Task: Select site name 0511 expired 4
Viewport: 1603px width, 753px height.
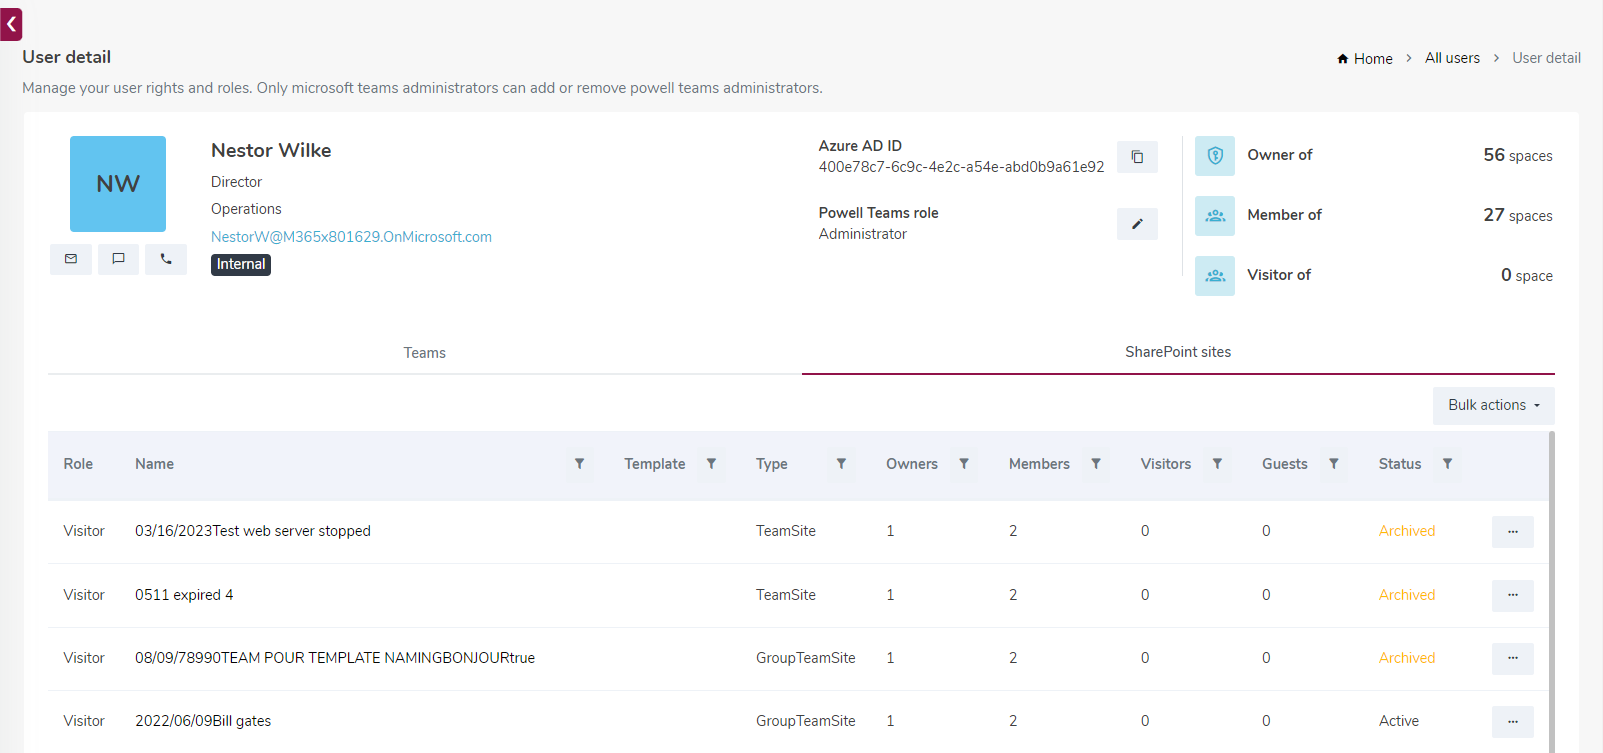Action: (x=184, y=595)
